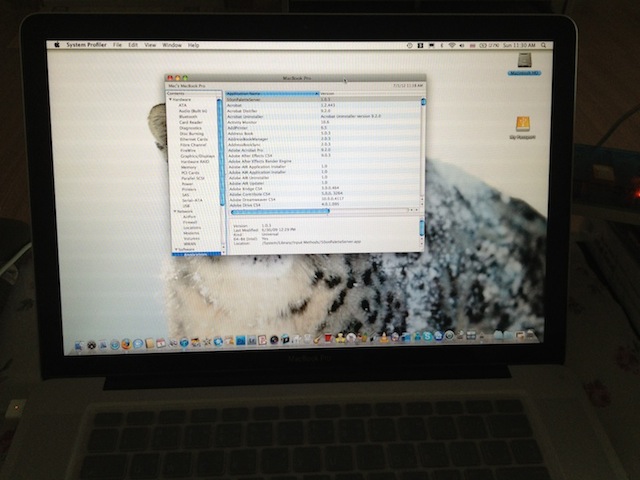640x480 pixels.
Task: Open the File menu
Action: pyautogui.click(x=118, y=45)
